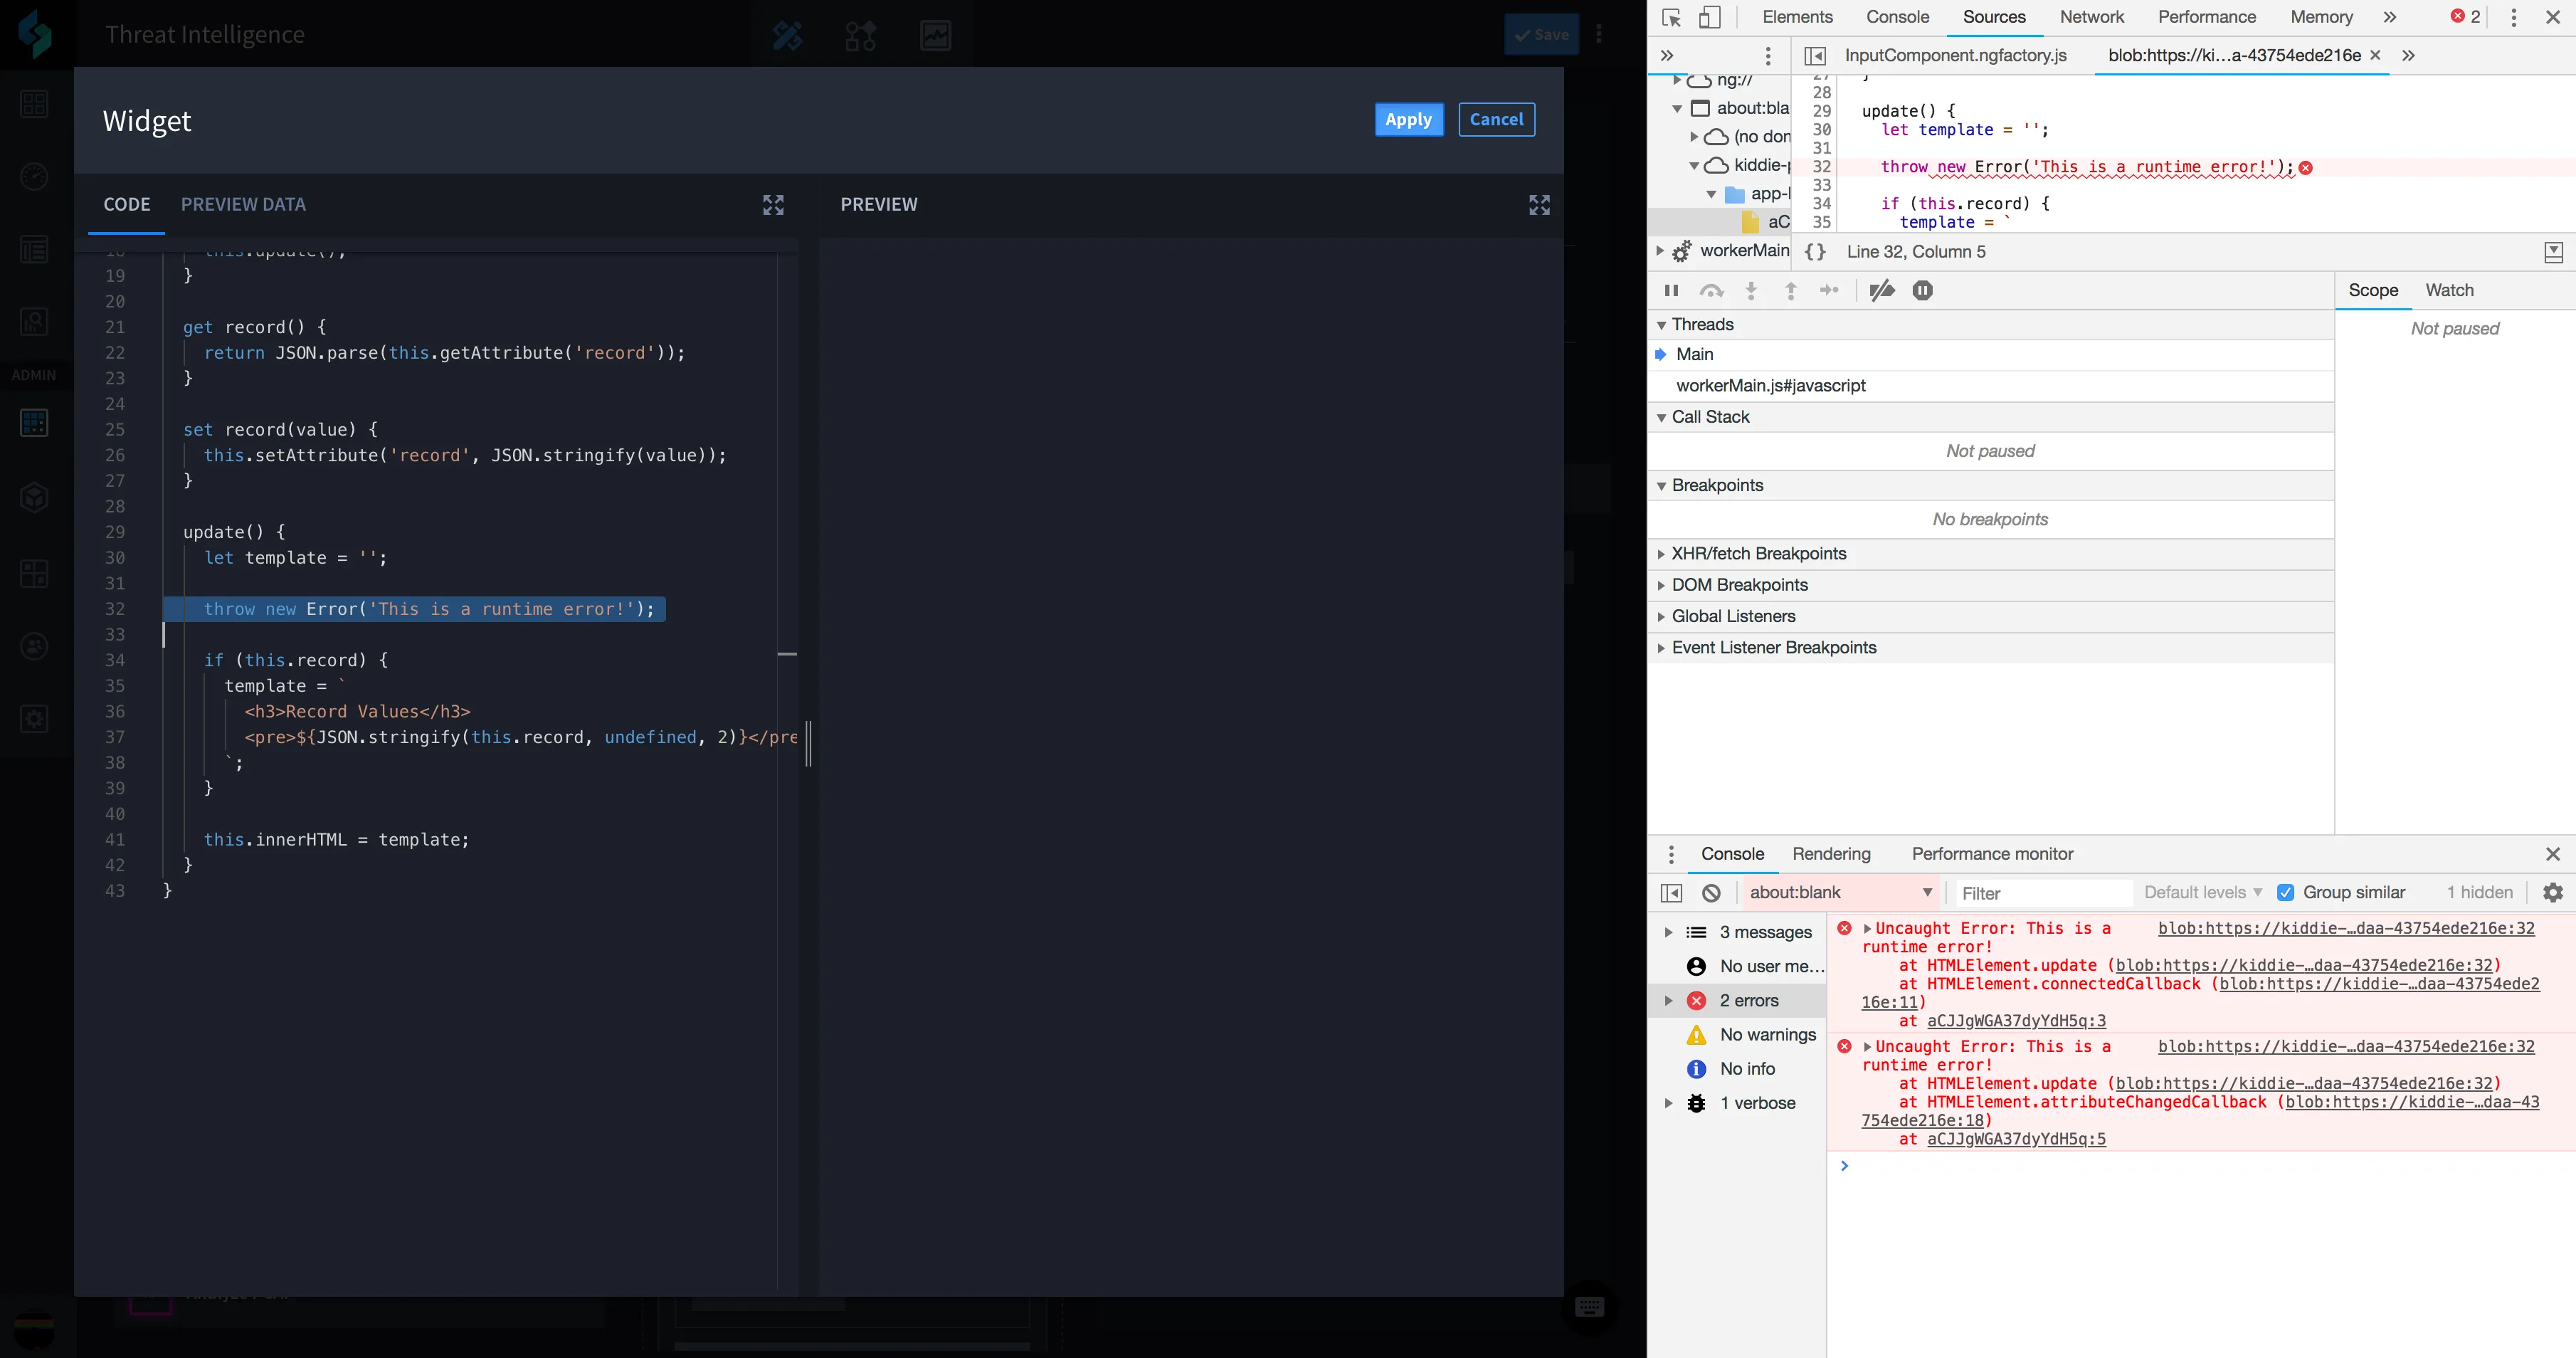Open the about:blank JavaScript context dropdown
The image size is (2576, 1358).
coord(1840,893)
